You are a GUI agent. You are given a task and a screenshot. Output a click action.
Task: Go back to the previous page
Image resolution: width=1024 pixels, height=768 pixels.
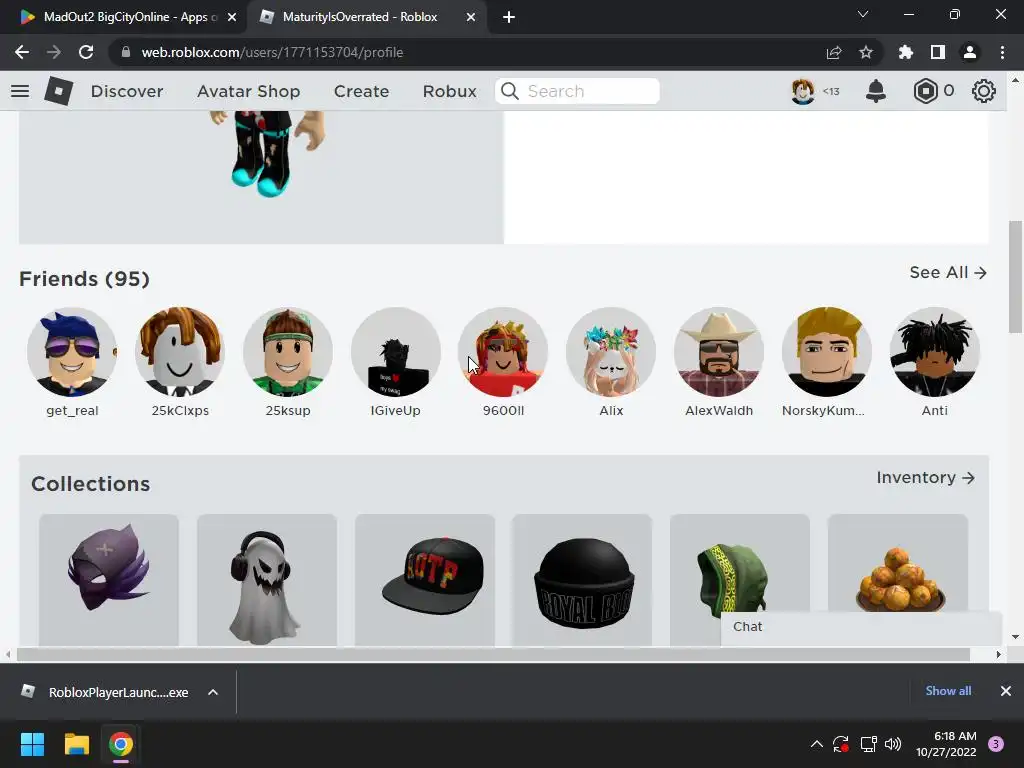[22, 52]
